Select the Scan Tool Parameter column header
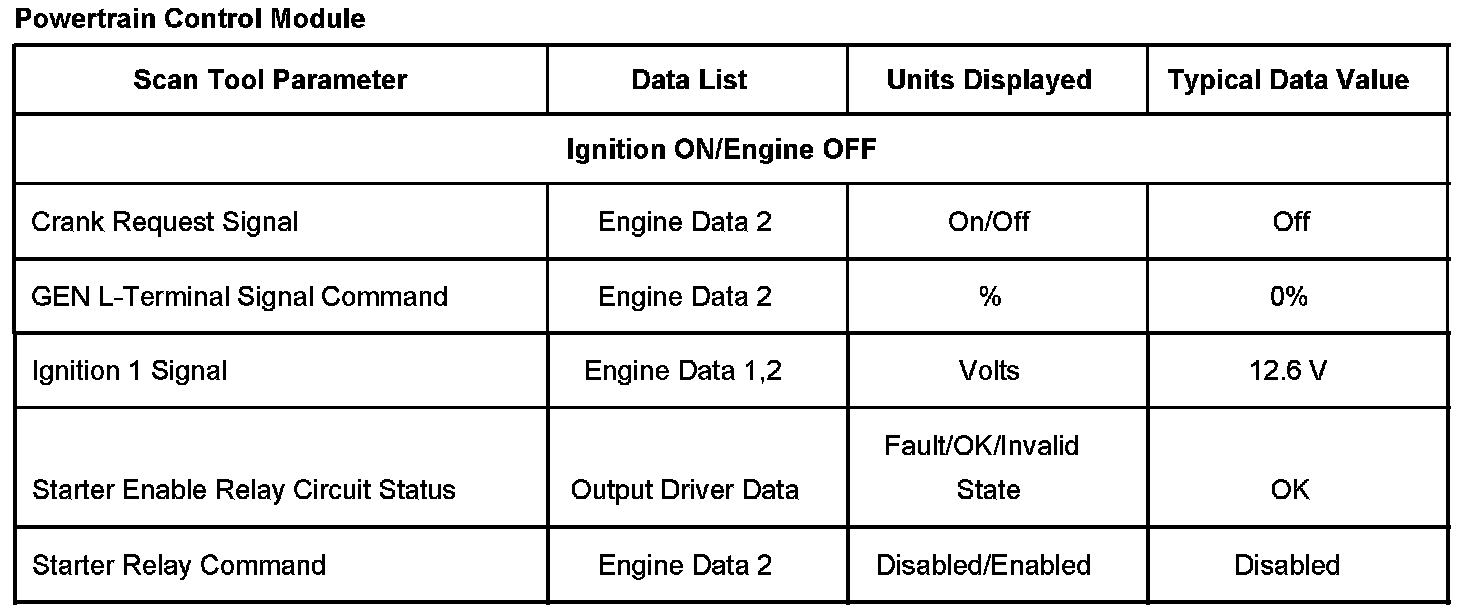 pyautogui.click(x=270, y=80)
